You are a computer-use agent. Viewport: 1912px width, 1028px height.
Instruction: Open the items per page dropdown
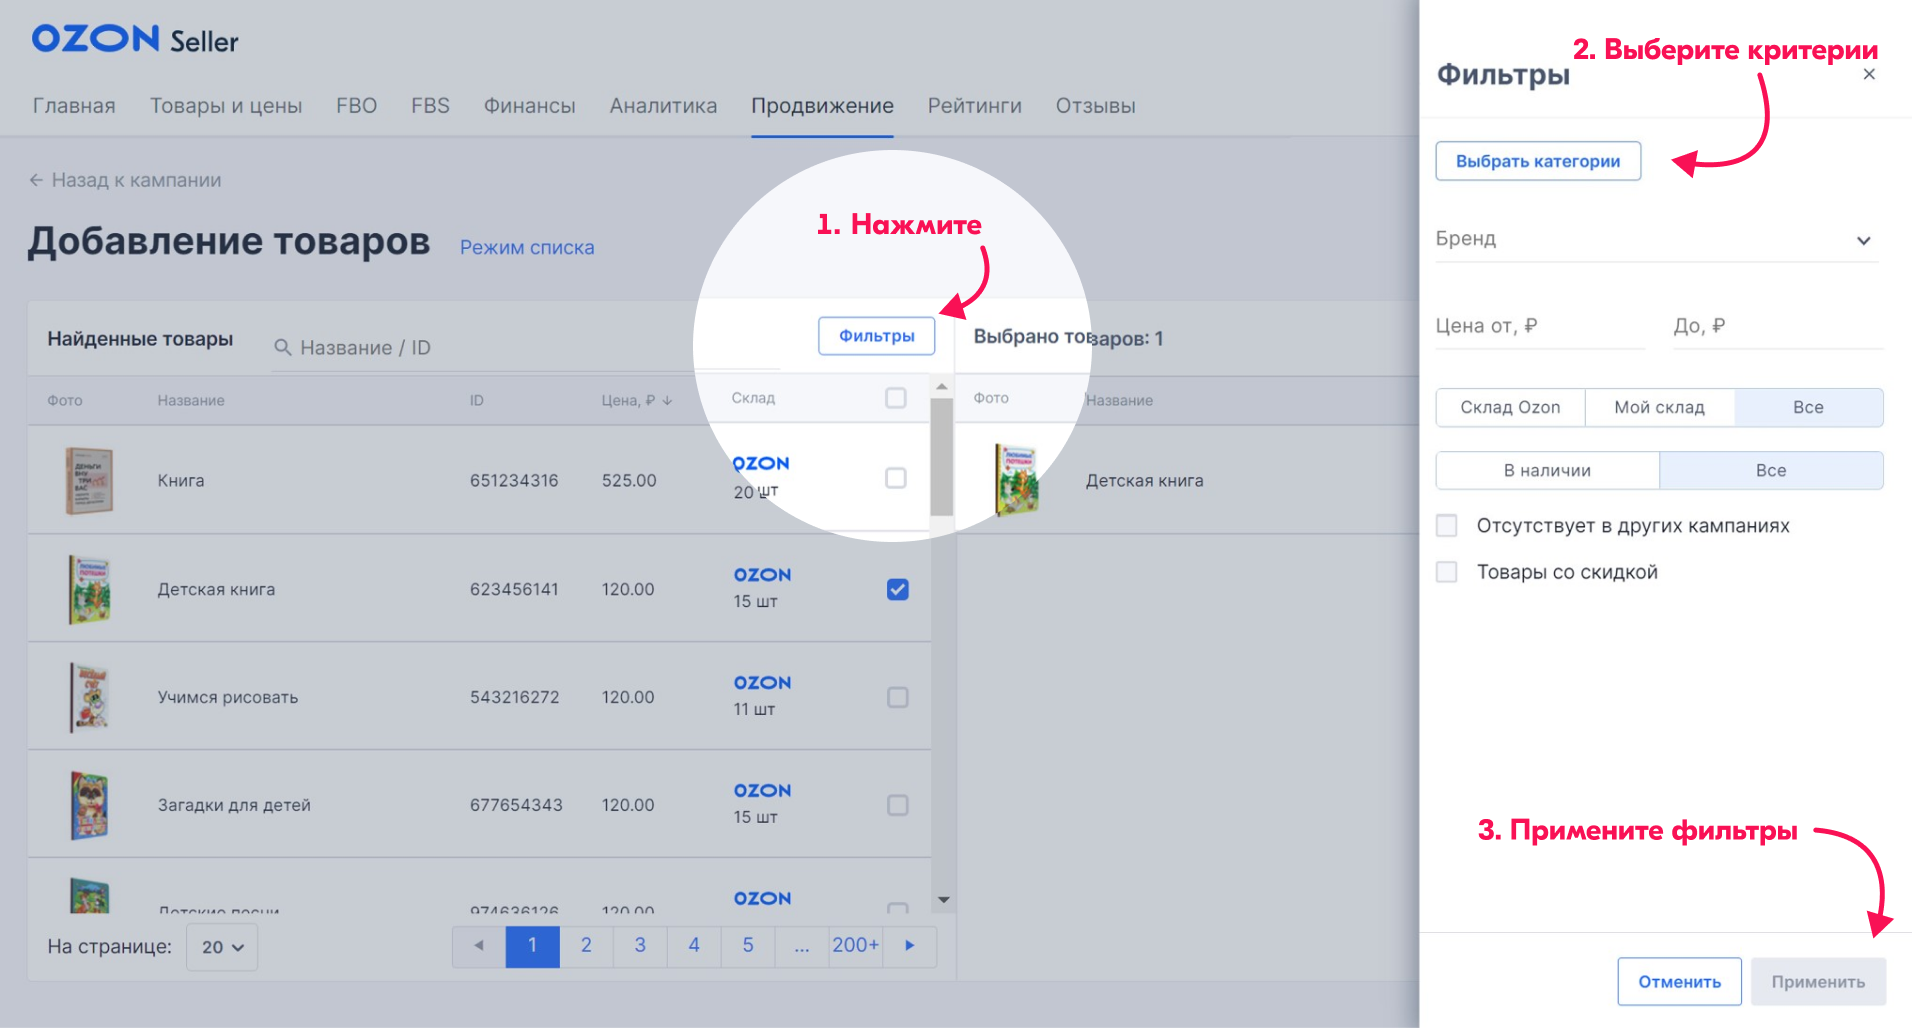[222, 947]
